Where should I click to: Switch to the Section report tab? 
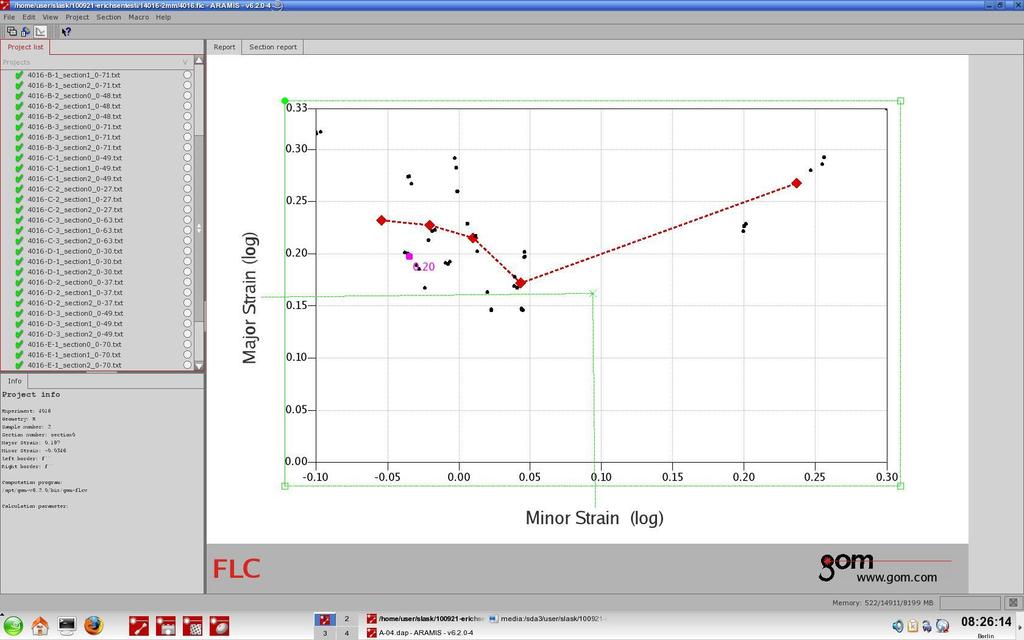click(x=272, y=47)
